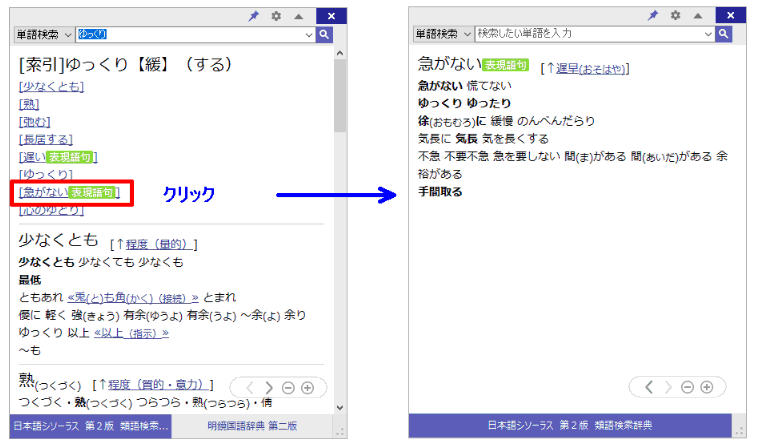Viewport: 758px width, 446px height.
Task: Go back using left window's previous arrow
Action: [x=249, y=388]
